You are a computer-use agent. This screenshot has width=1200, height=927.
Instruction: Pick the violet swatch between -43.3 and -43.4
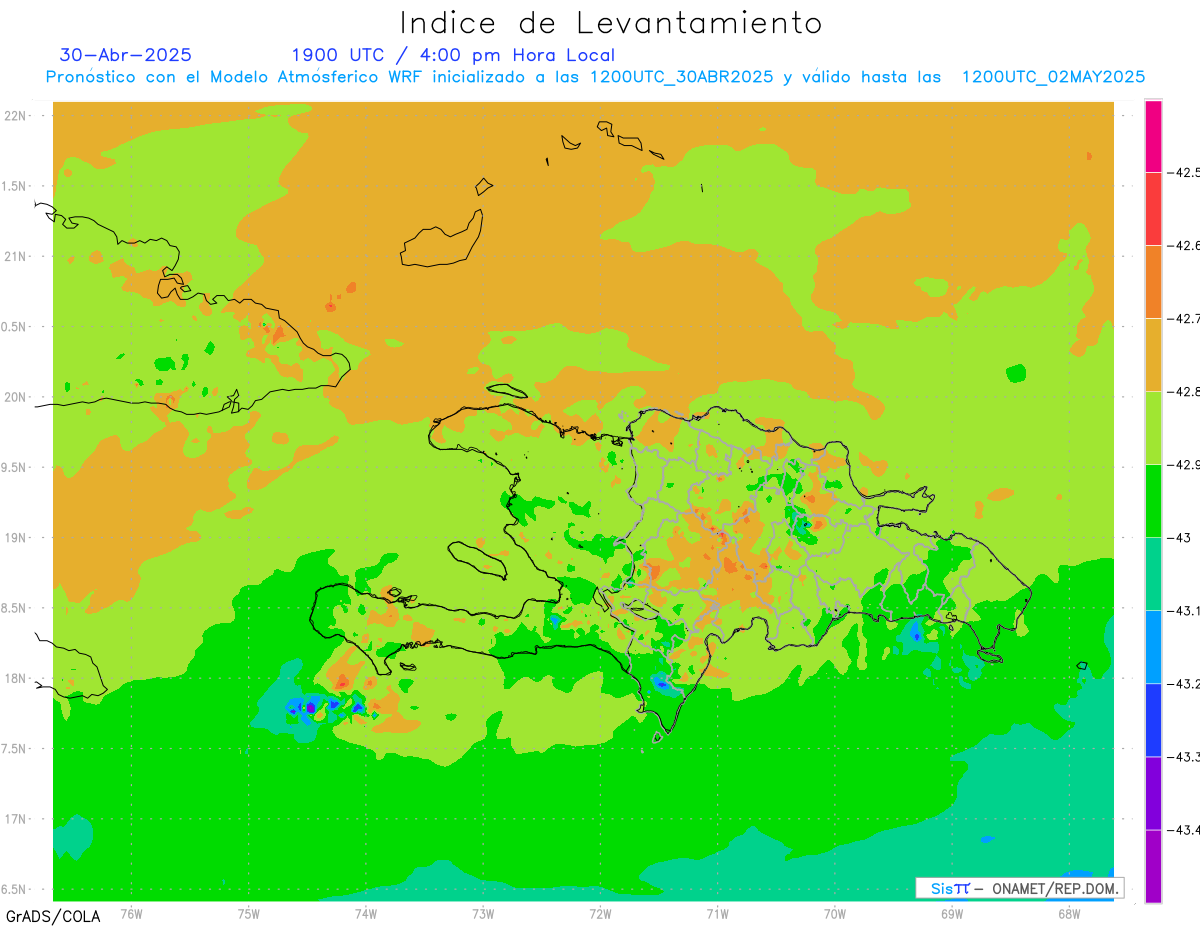pyautogui.click(x=1153, y=793)
